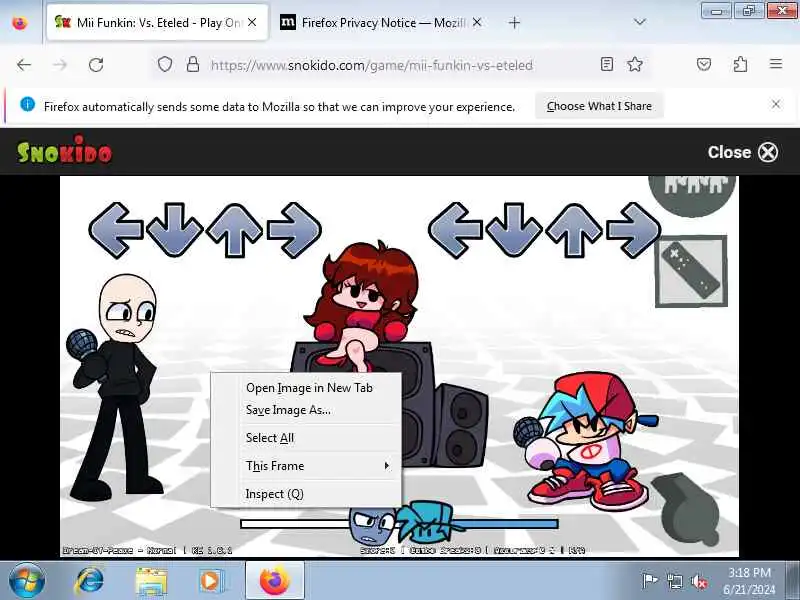Click player's right arrow receptor
The height and width of the screenshot is (600, 800).
click(633, 231)
